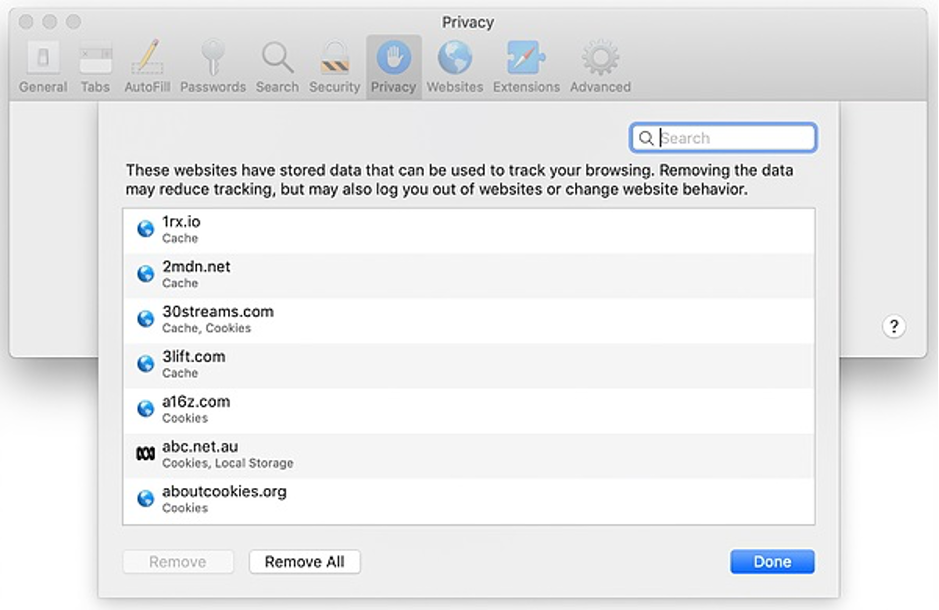
Task: Click the greyed-out Remove button
Action: point(178,562)
